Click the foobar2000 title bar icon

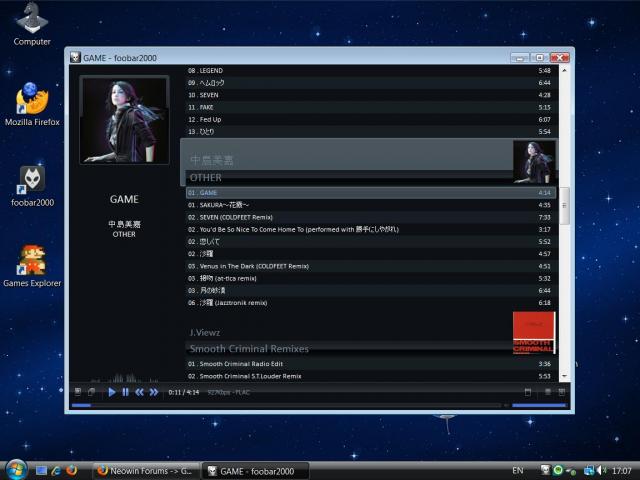point(75,58)
